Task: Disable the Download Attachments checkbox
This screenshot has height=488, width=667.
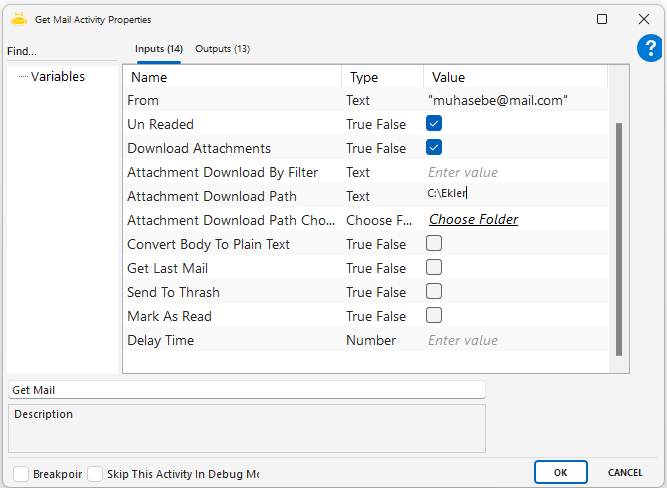Action: [434, 148]
